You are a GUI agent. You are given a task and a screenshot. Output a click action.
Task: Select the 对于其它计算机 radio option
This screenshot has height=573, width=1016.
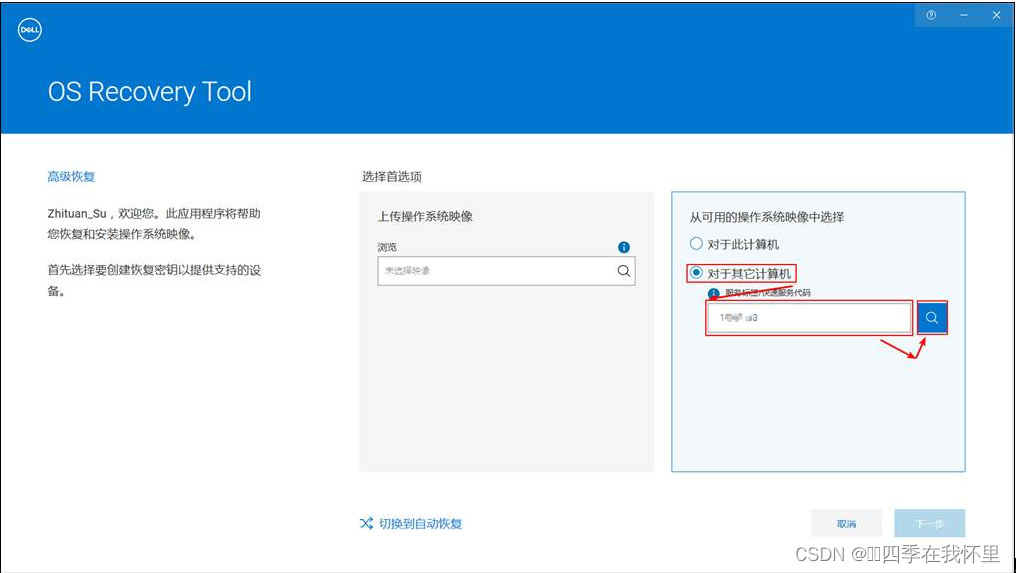click(x=696, y=273)
